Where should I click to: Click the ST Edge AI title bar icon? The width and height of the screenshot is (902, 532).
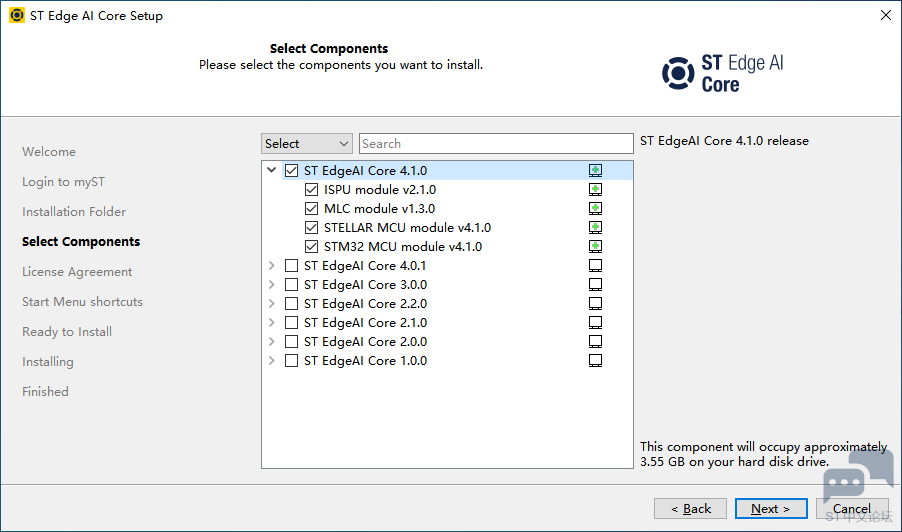coord(17,15)
